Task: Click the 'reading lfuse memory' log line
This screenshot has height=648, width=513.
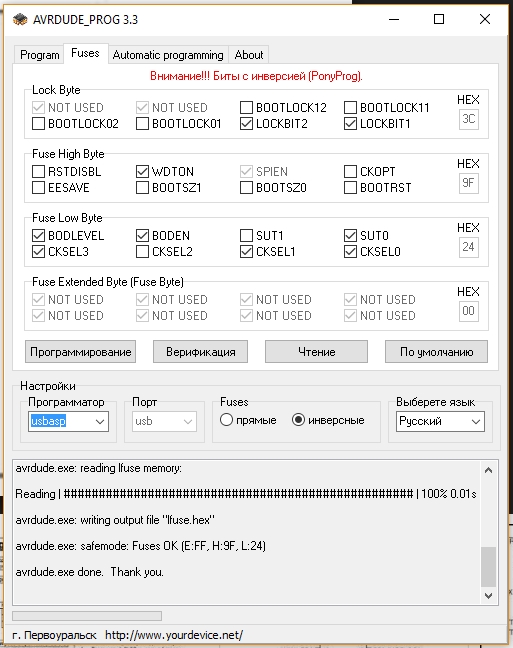Action: (x=98, y=468)
